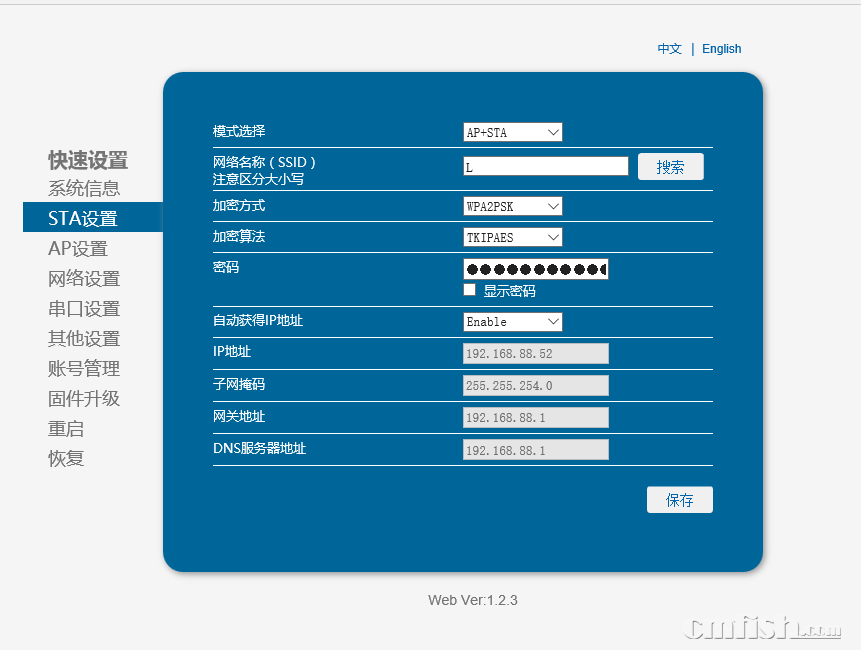Go to 账号管理 page
The image size is (861, 650).
pyautogui.click(x=84, y=369)
